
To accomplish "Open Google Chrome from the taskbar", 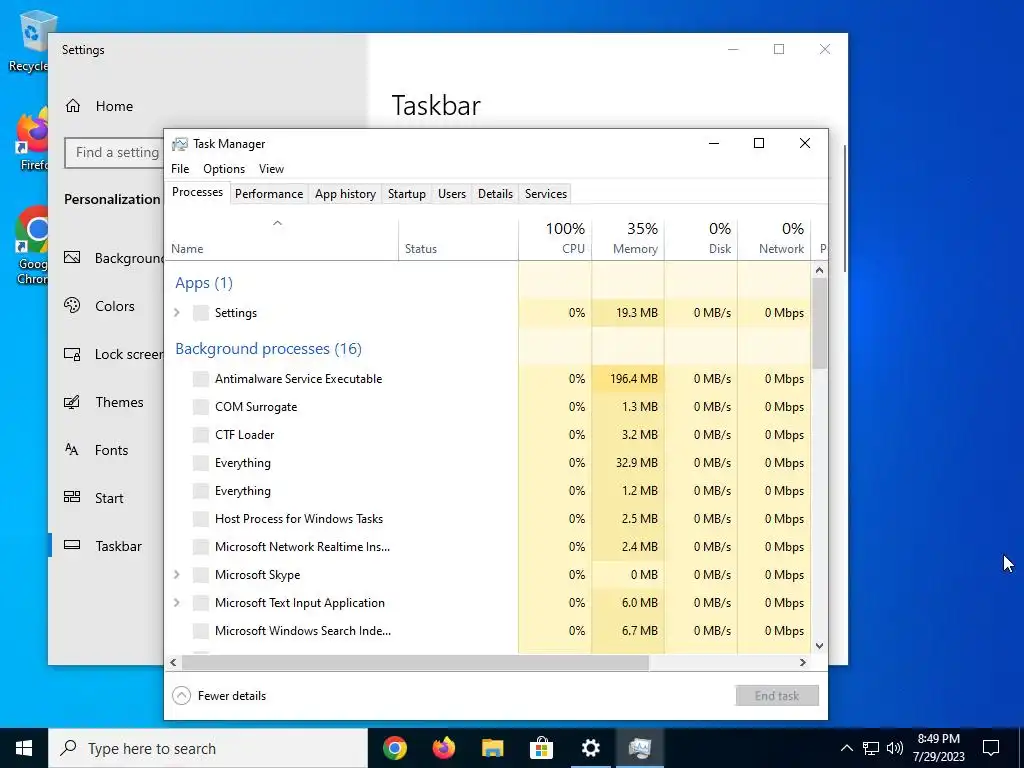I will pyautogui.click(x=394, y=748).
